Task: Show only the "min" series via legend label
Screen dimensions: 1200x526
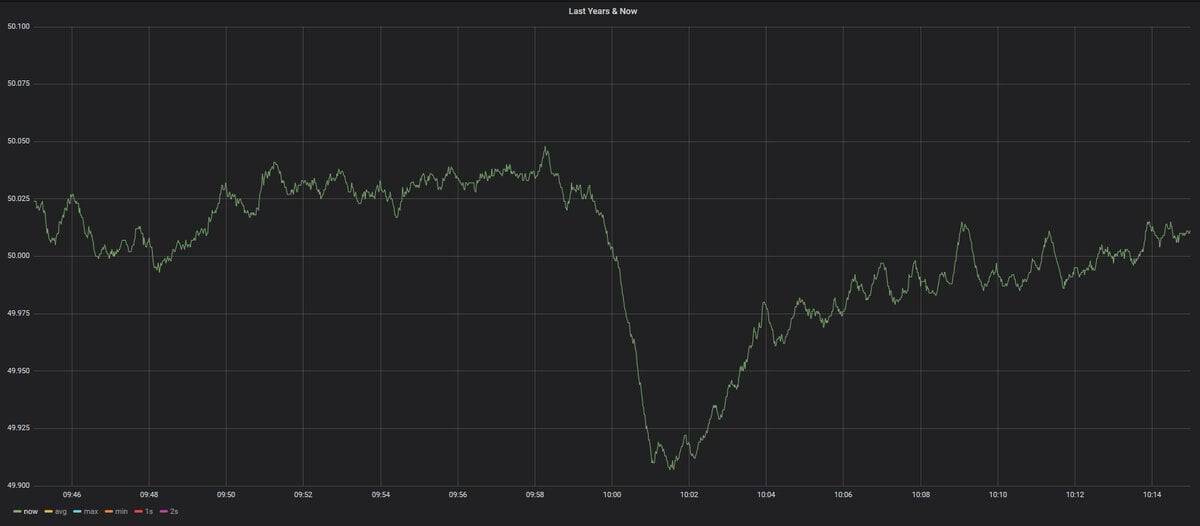Action: (121, 511)
